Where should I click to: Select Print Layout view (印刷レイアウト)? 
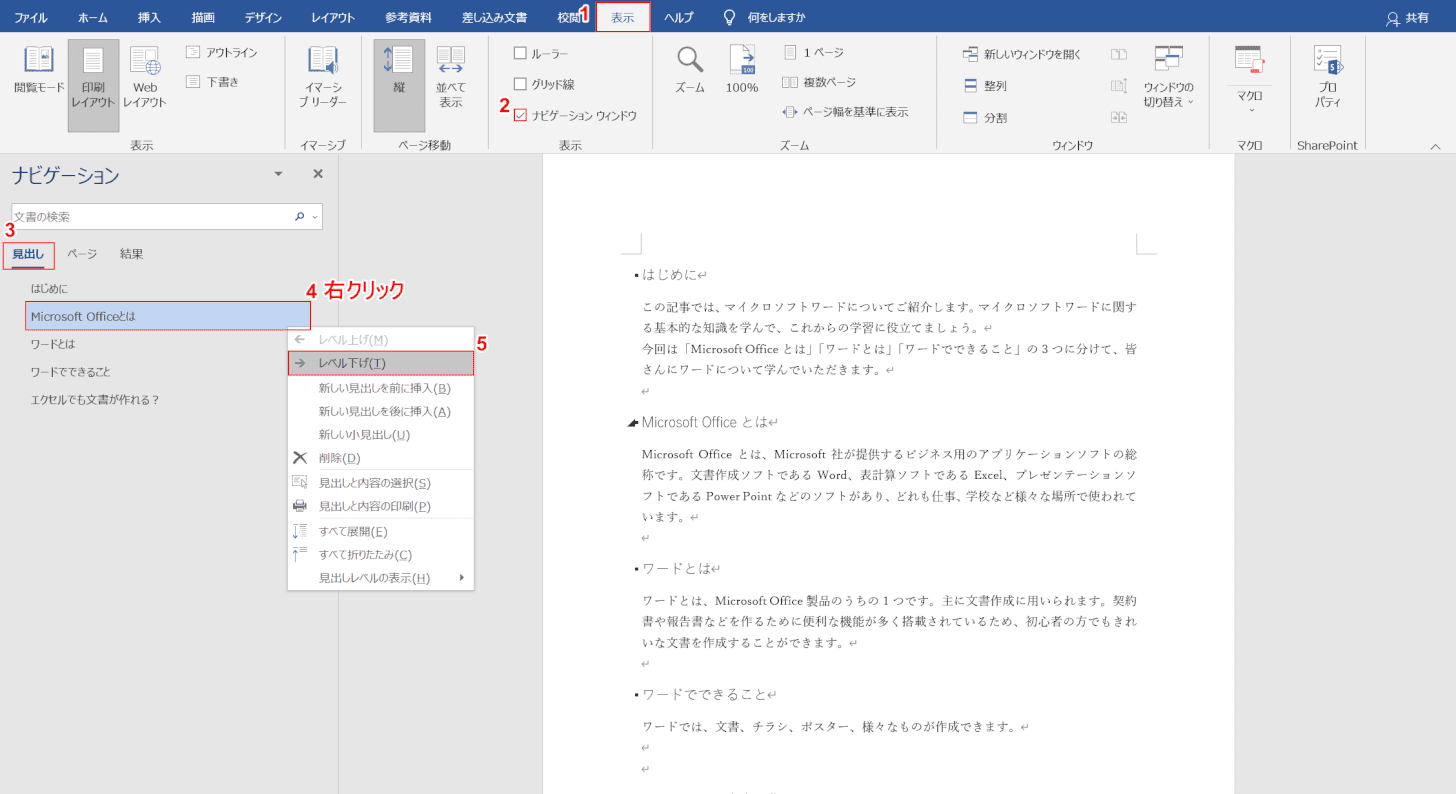tap(93, 85)
